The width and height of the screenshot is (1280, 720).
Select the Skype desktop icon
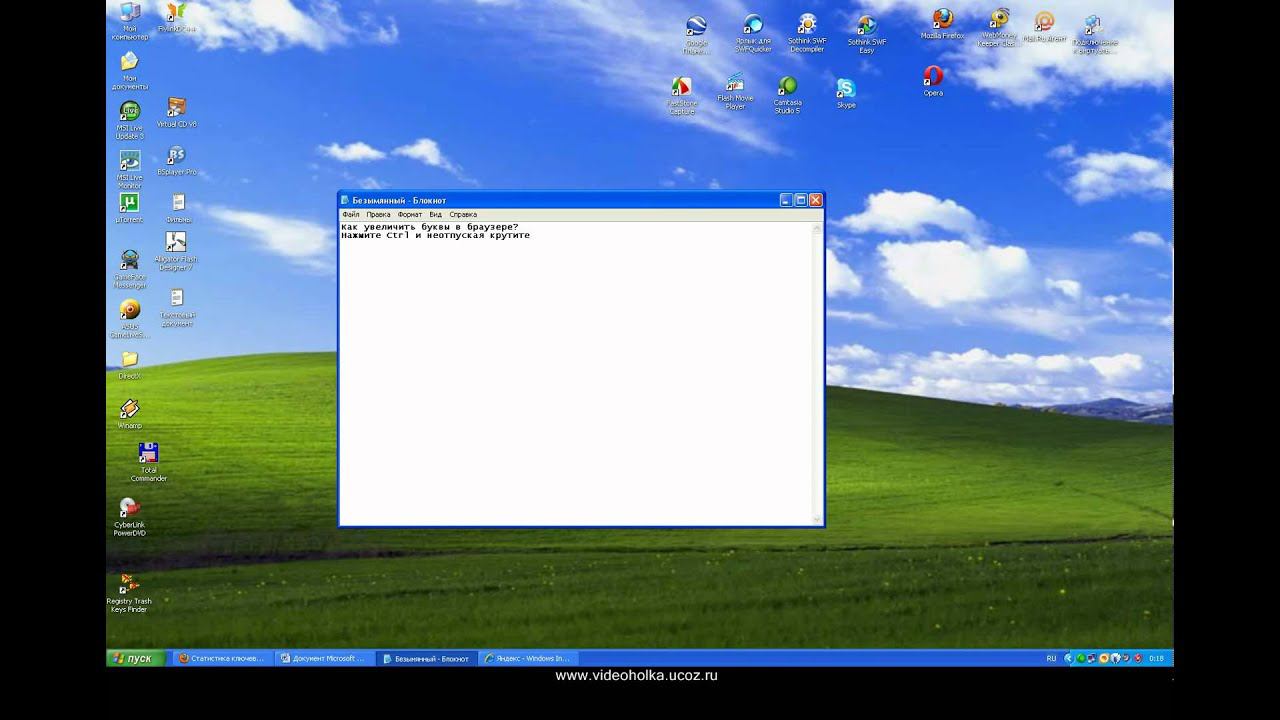[x=846, y=93]
